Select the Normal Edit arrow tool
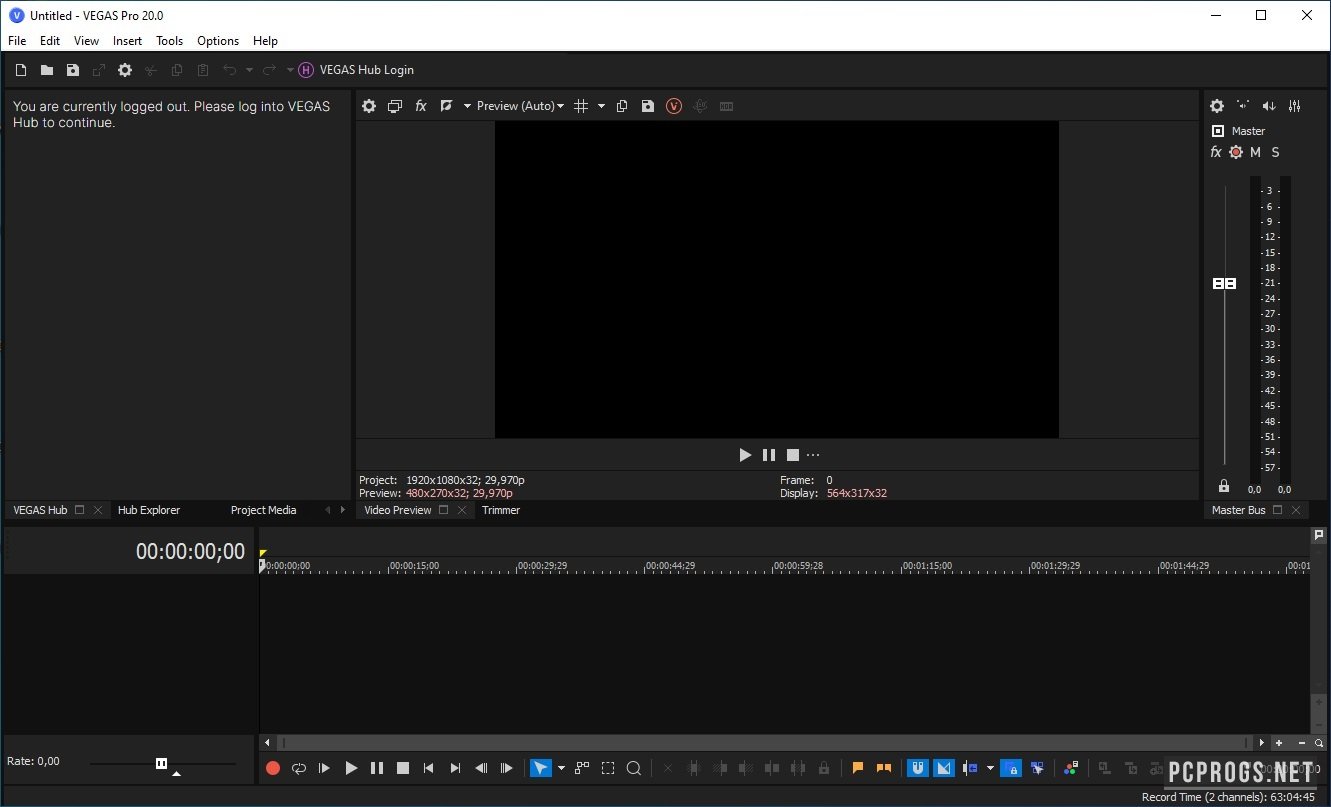Screen dimensions: 1331x807 click(x=541, y=768)
